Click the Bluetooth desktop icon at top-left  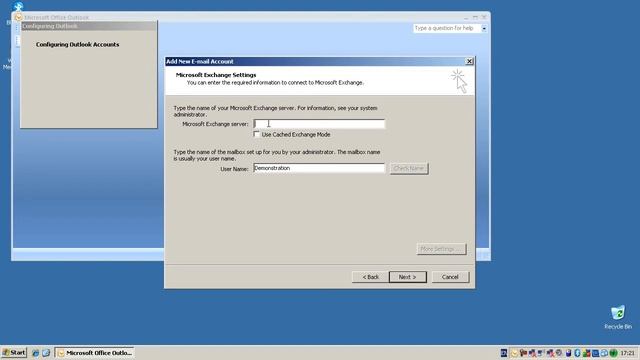click(x=18, y=7)
